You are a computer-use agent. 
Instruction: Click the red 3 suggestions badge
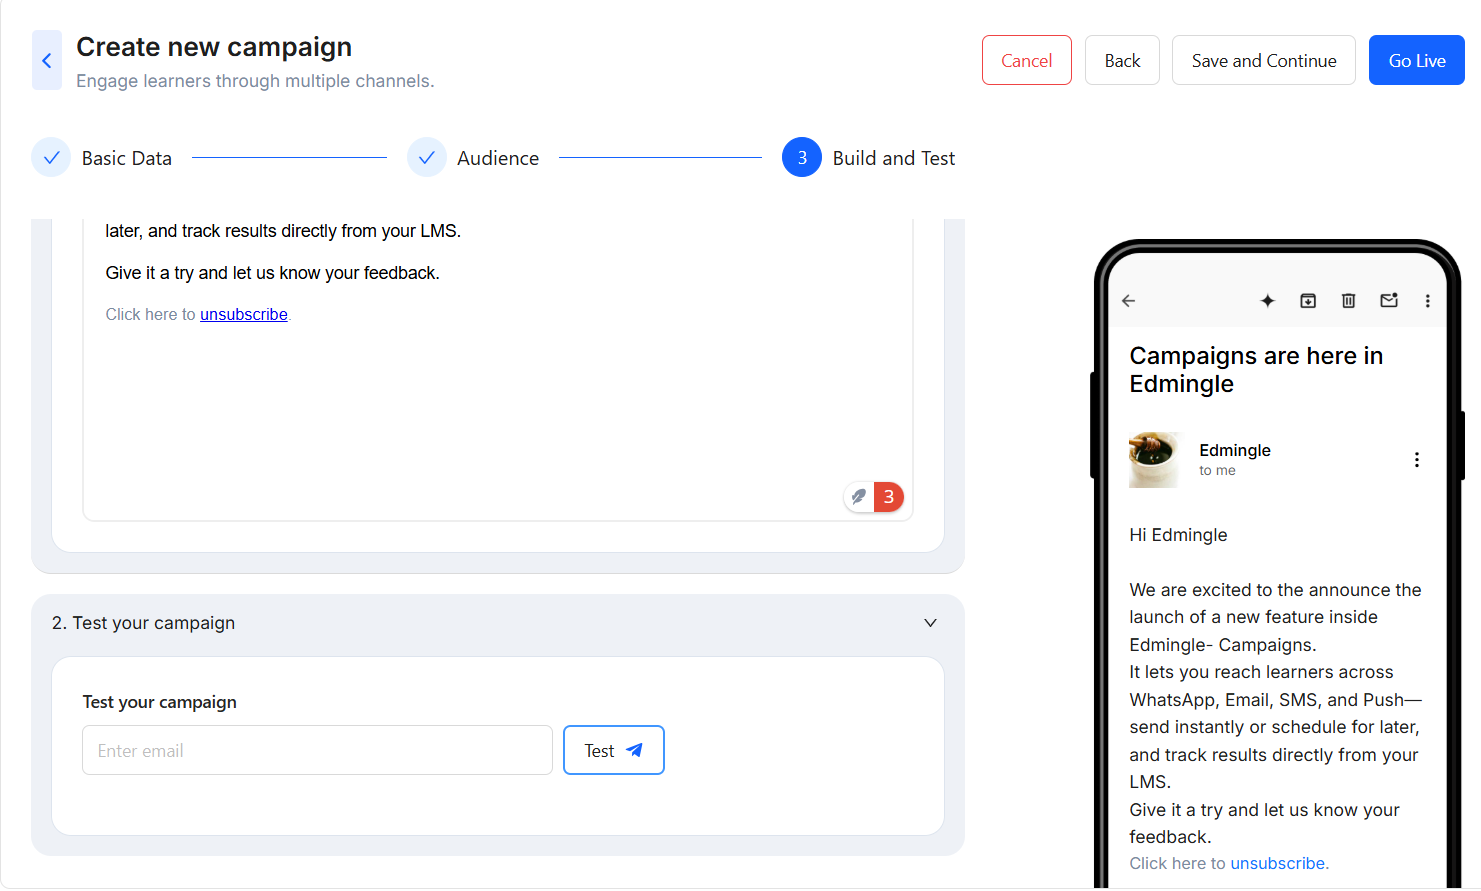click(889, 497)
